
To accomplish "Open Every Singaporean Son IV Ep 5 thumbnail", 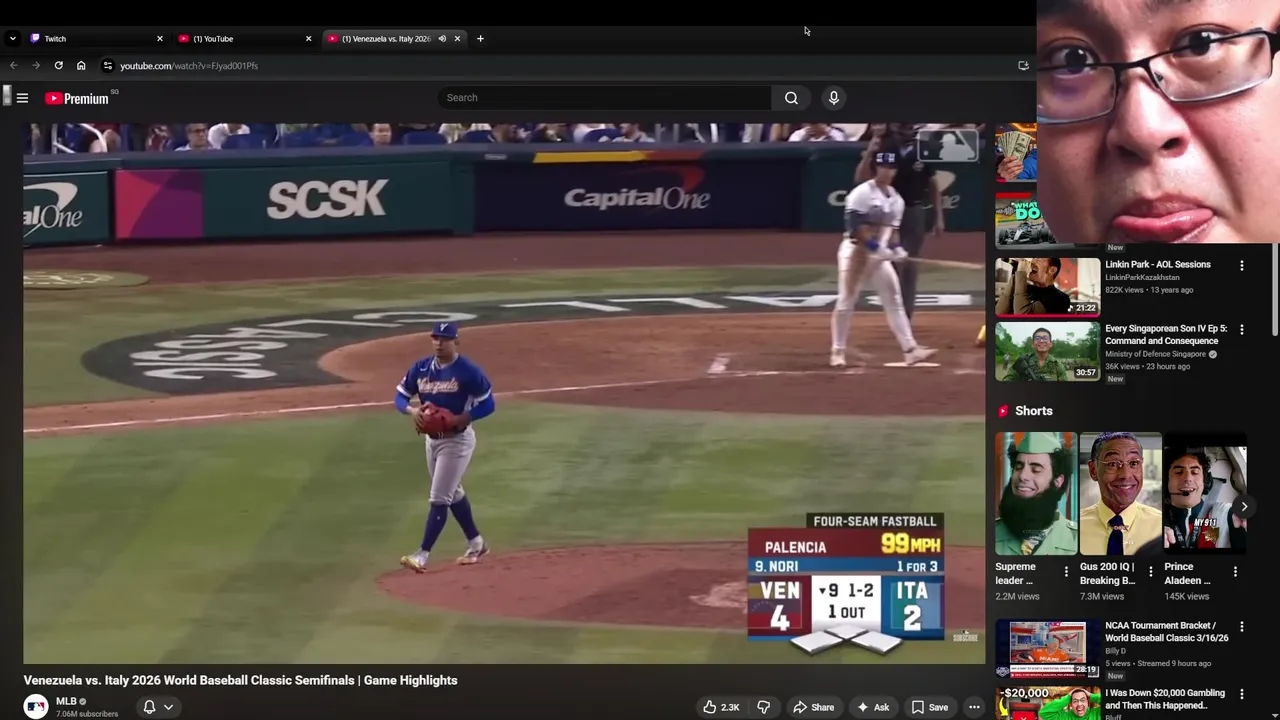I will click(1047, 352).
